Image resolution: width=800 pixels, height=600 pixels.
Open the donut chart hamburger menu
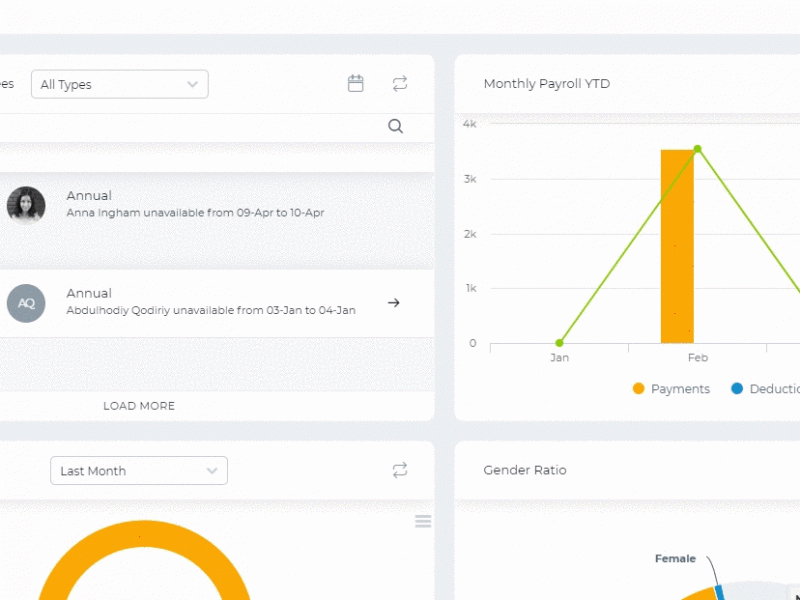pyautogui.click(x=423, y=521)
